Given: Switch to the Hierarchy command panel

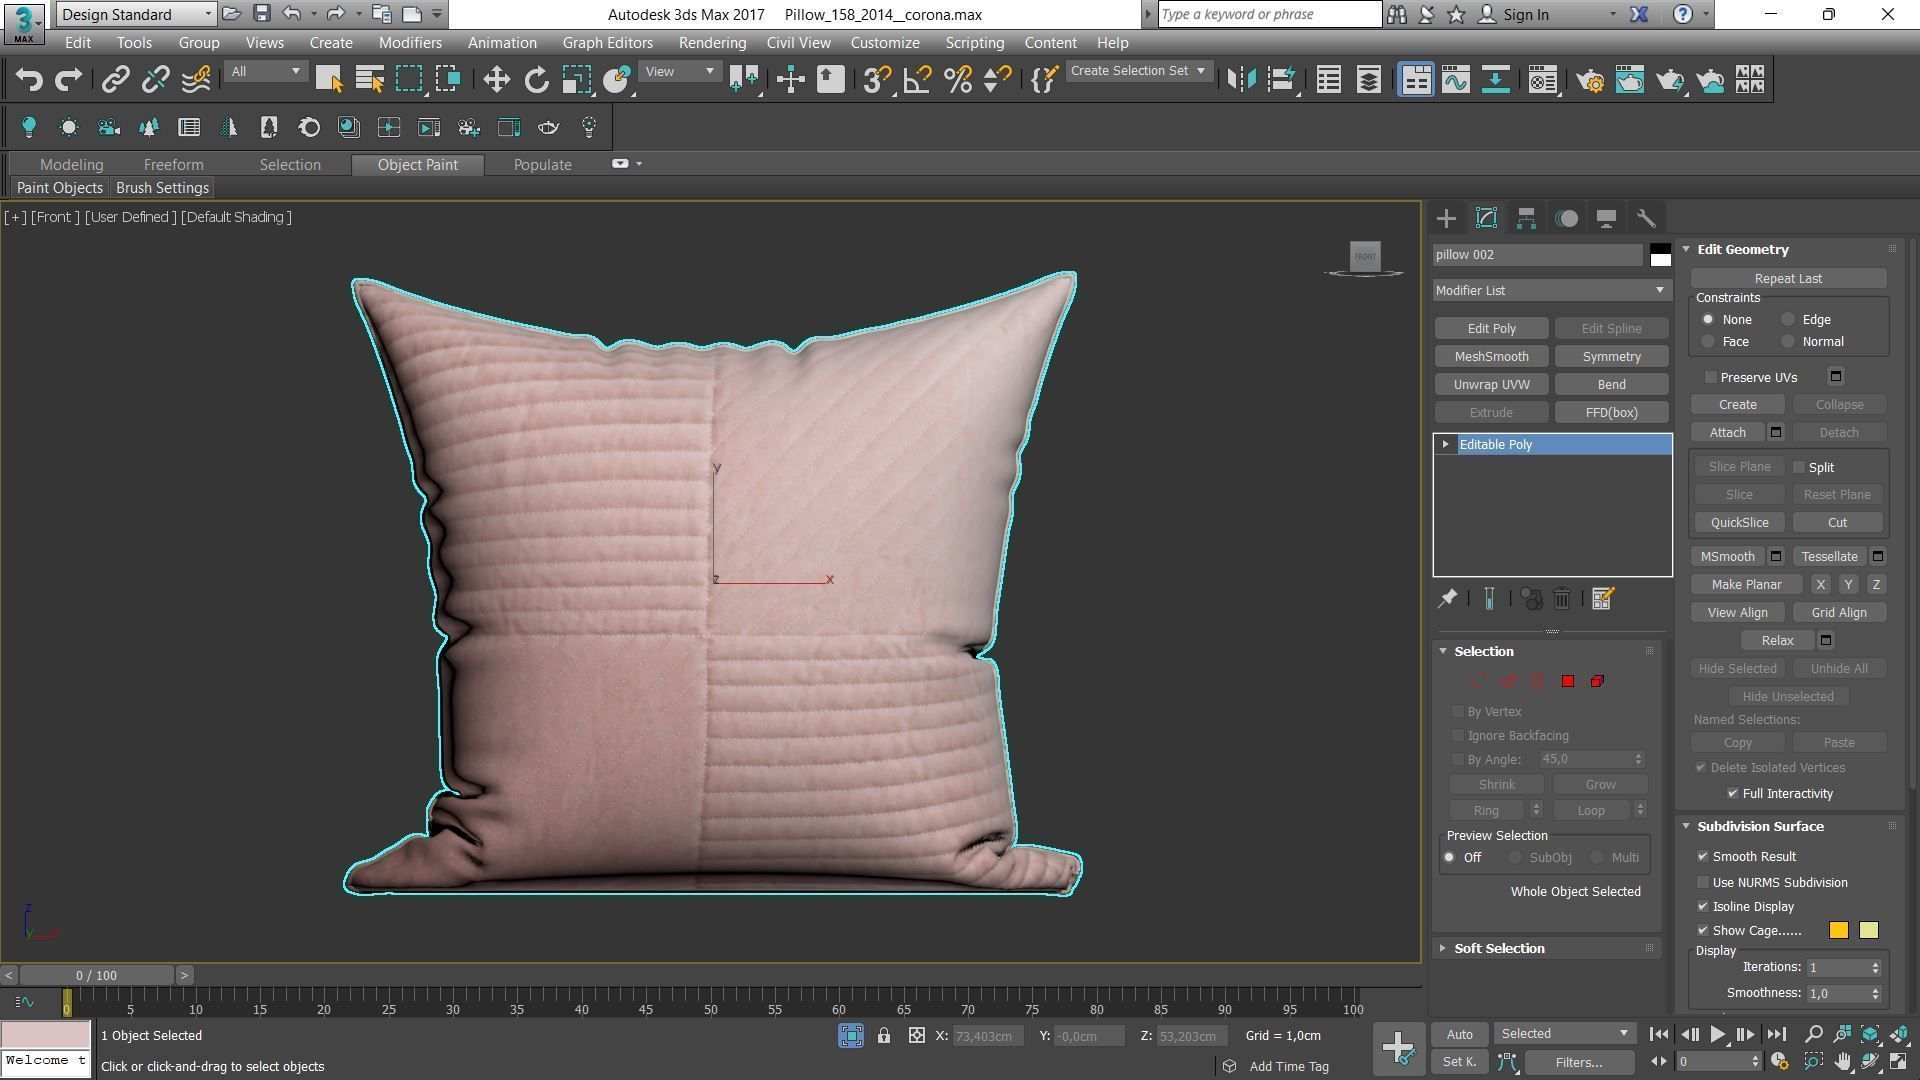Looking at the screenshot, I should [1526, 218].
